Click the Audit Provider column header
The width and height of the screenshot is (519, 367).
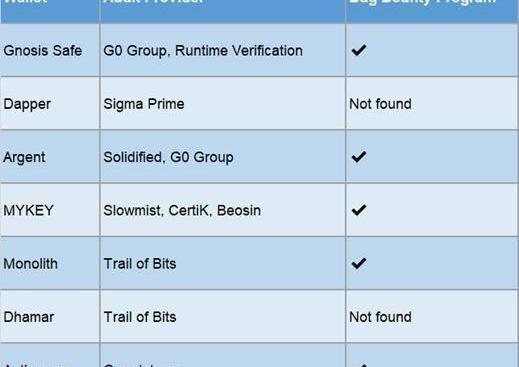(x=223, y=11)
